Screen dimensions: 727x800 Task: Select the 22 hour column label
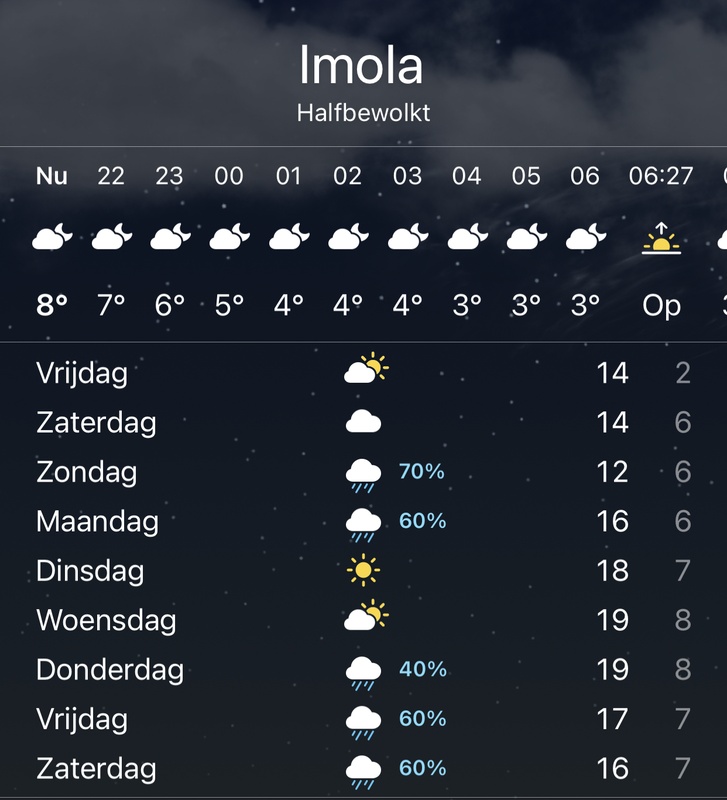(111, 176)
